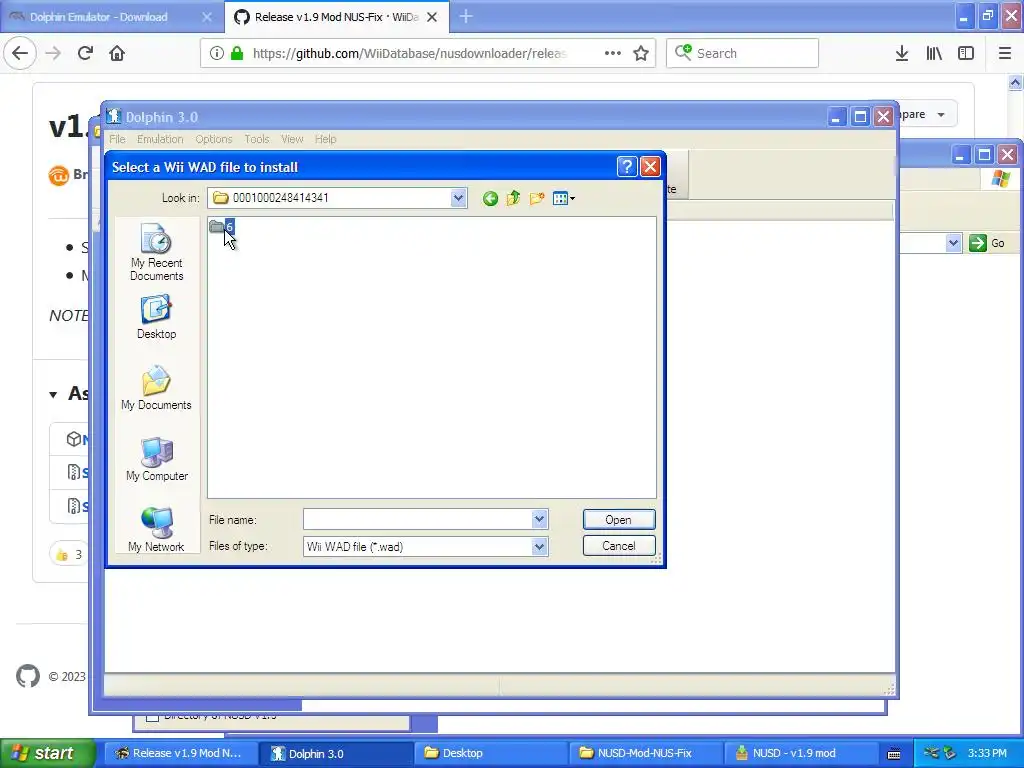
Task: Close the Release v1.9 Mod NUS-Fix tab
Action: pos(432,18)
